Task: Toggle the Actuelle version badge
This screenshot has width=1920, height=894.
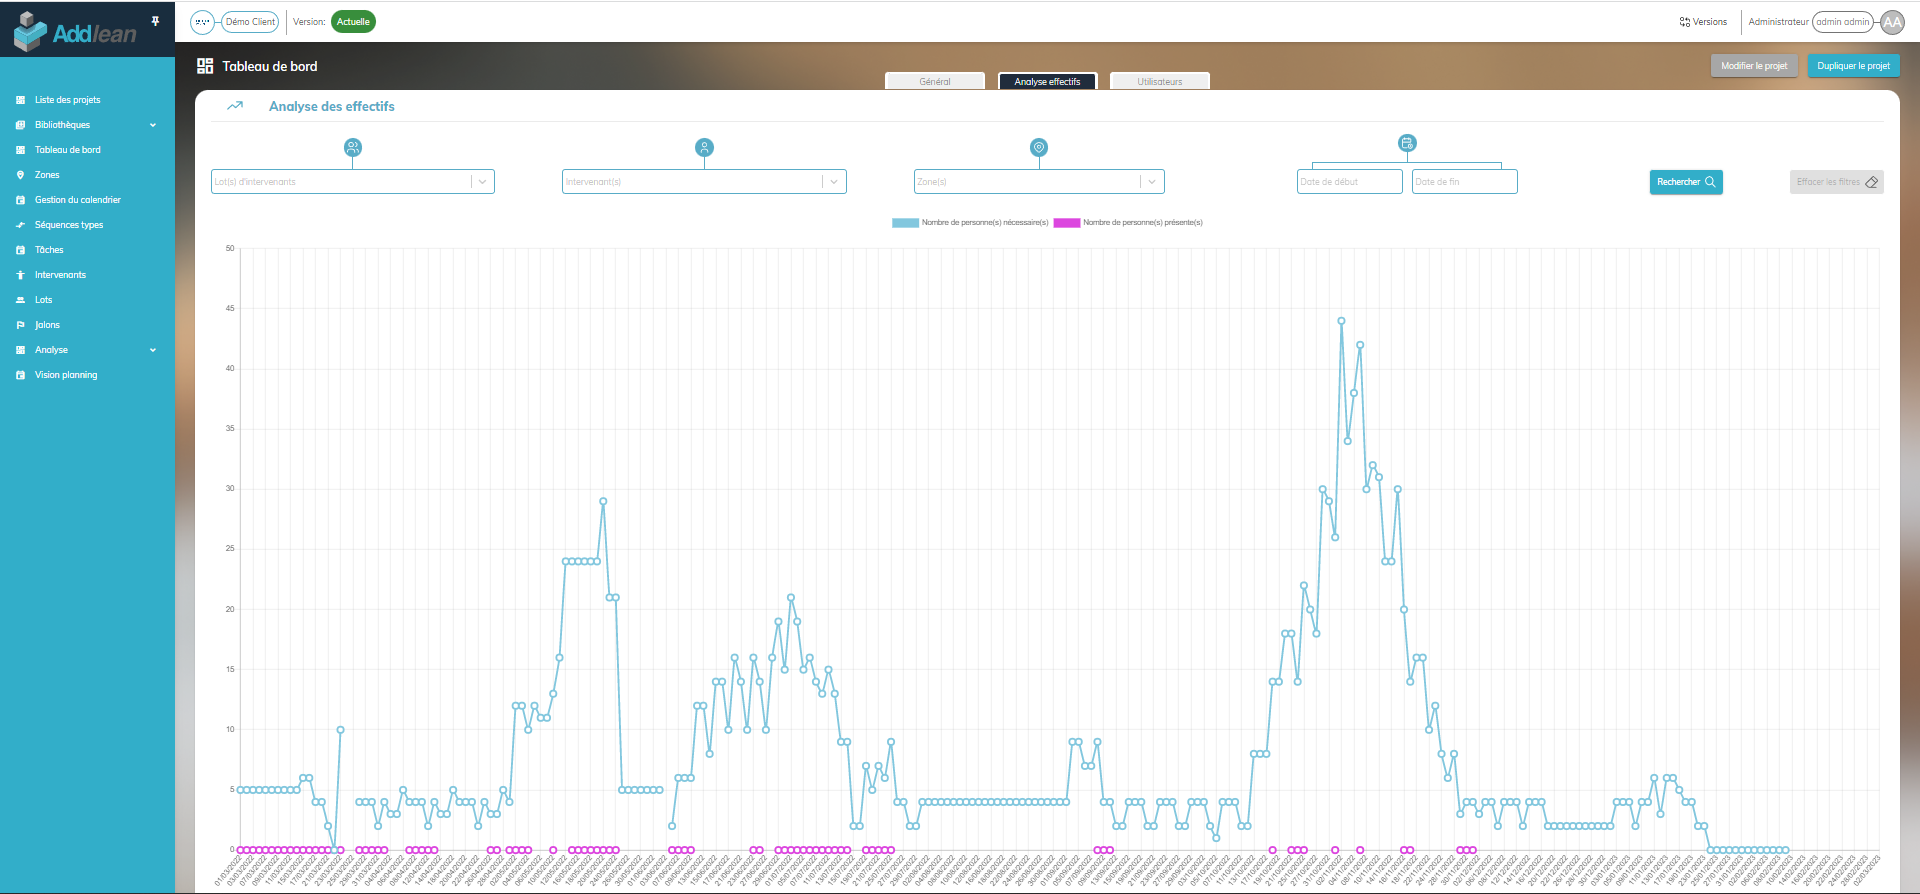Action: click(x=353, y=22)
